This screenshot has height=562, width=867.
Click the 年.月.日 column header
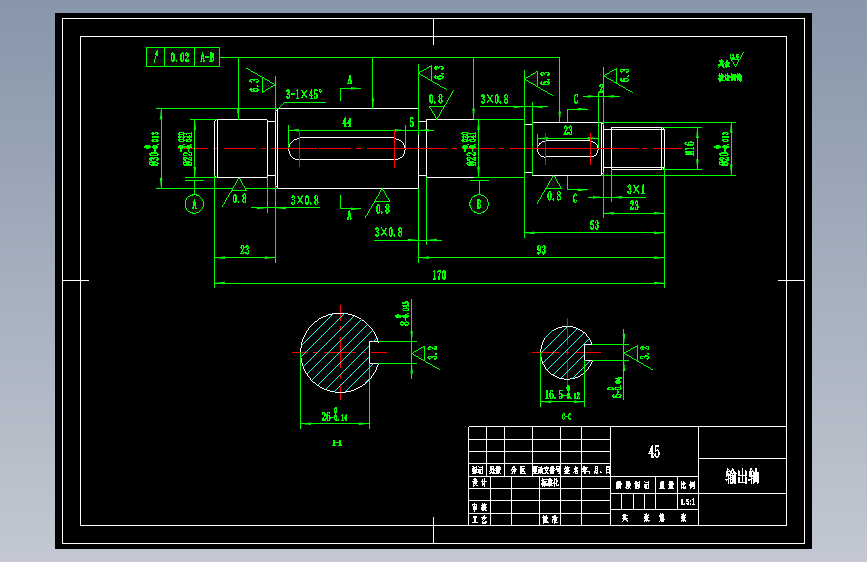(596, 470)
